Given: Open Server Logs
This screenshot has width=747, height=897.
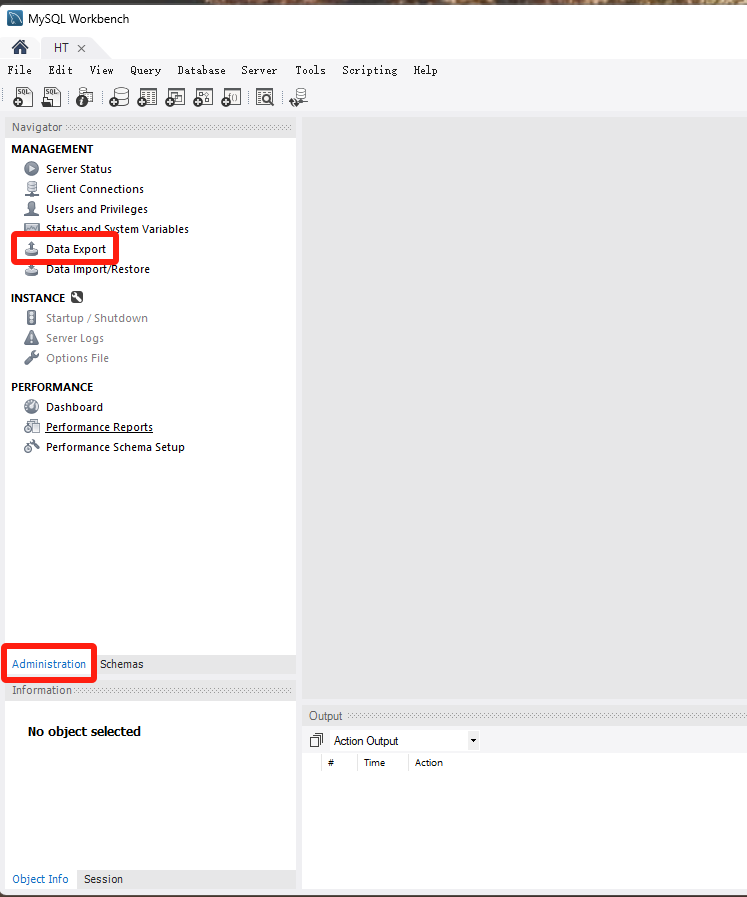Looking at the screenshot, I should point(75,338).
